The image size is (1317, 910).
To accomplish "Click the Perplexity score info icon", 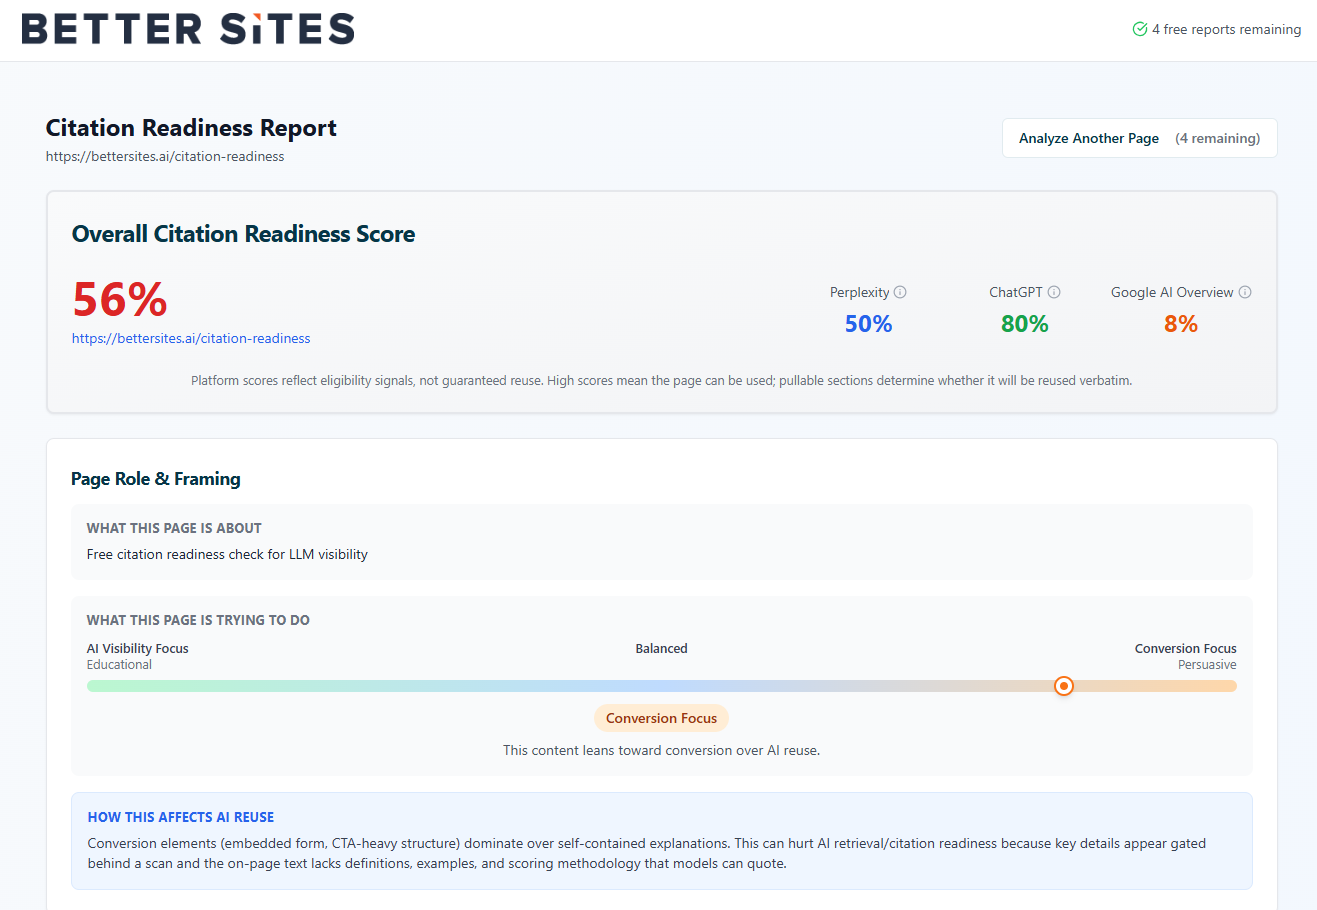I will [x=901, y=292].
